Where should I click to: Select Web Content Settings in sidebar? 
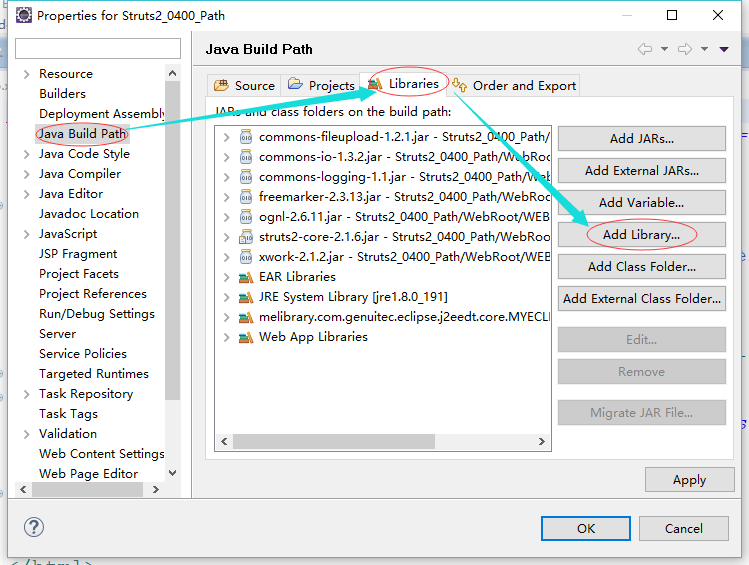[x=102, y=454]
